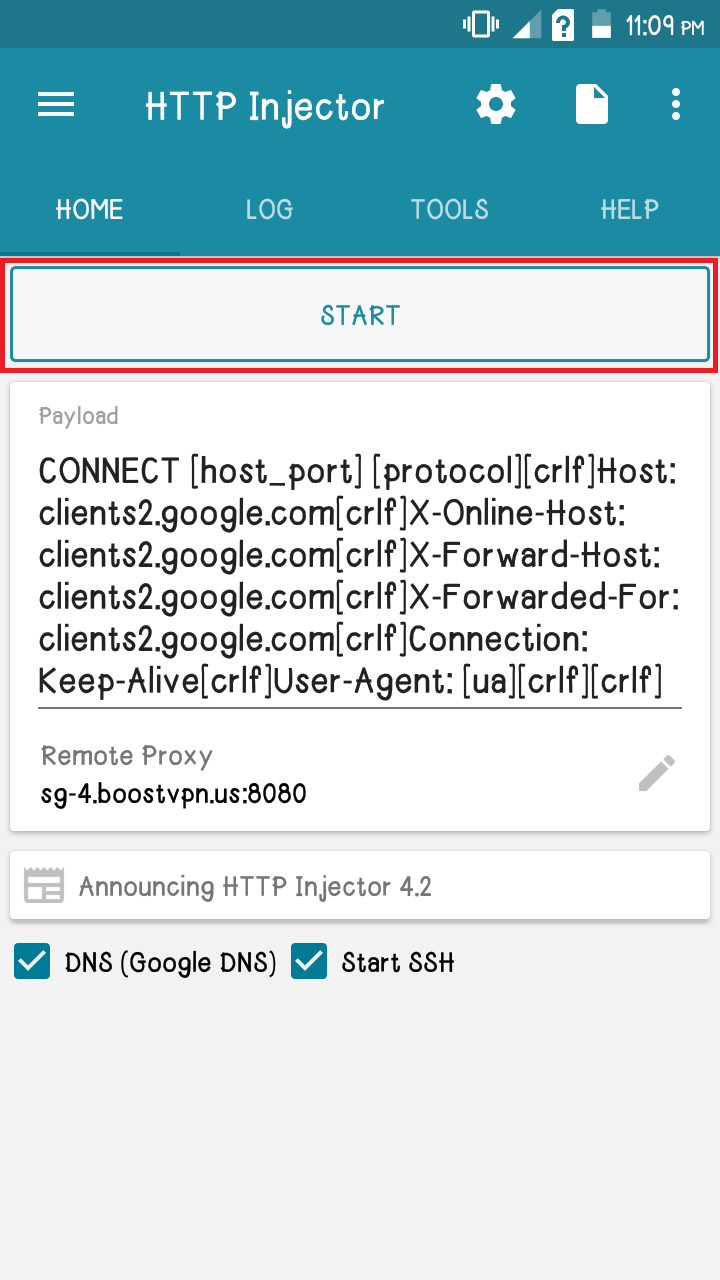Edit Remote Proxy with pencil icon
This screenshot has width=720, height=1280.
click(657, 773)
